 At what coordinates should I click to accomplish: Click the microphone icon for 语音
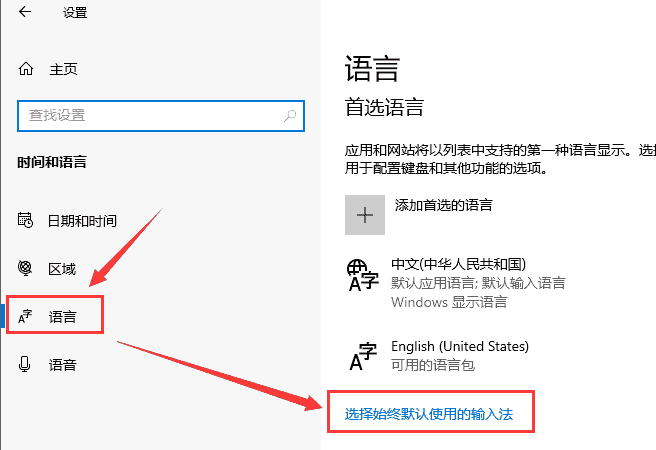25,364
